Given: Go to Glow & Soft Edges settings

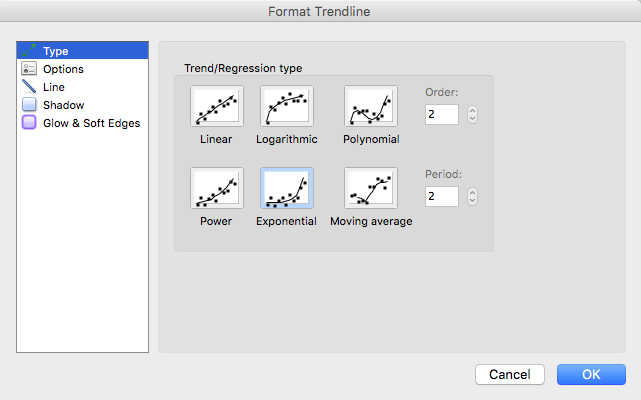Looking at the screenshot, I should [91, 123].
